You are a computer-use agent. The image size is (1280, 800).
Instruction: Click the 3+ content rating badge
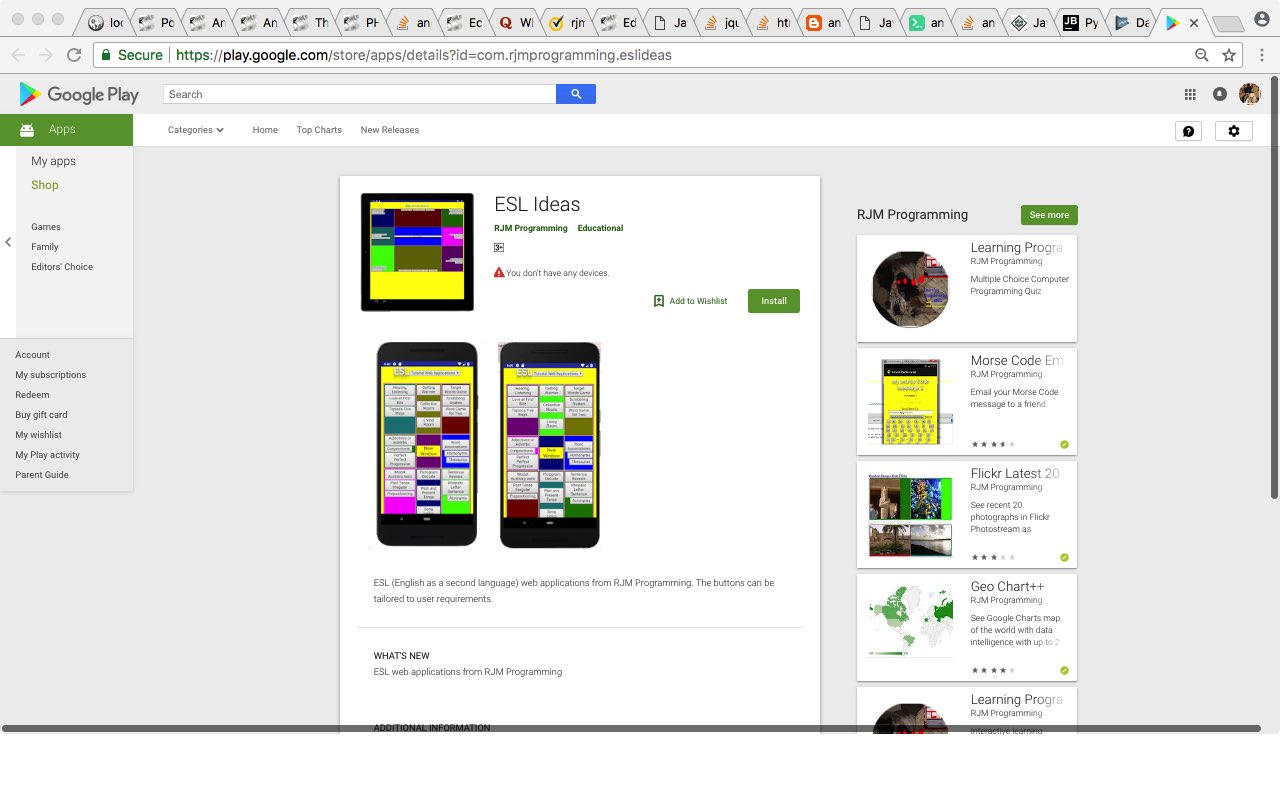[499, 247]
